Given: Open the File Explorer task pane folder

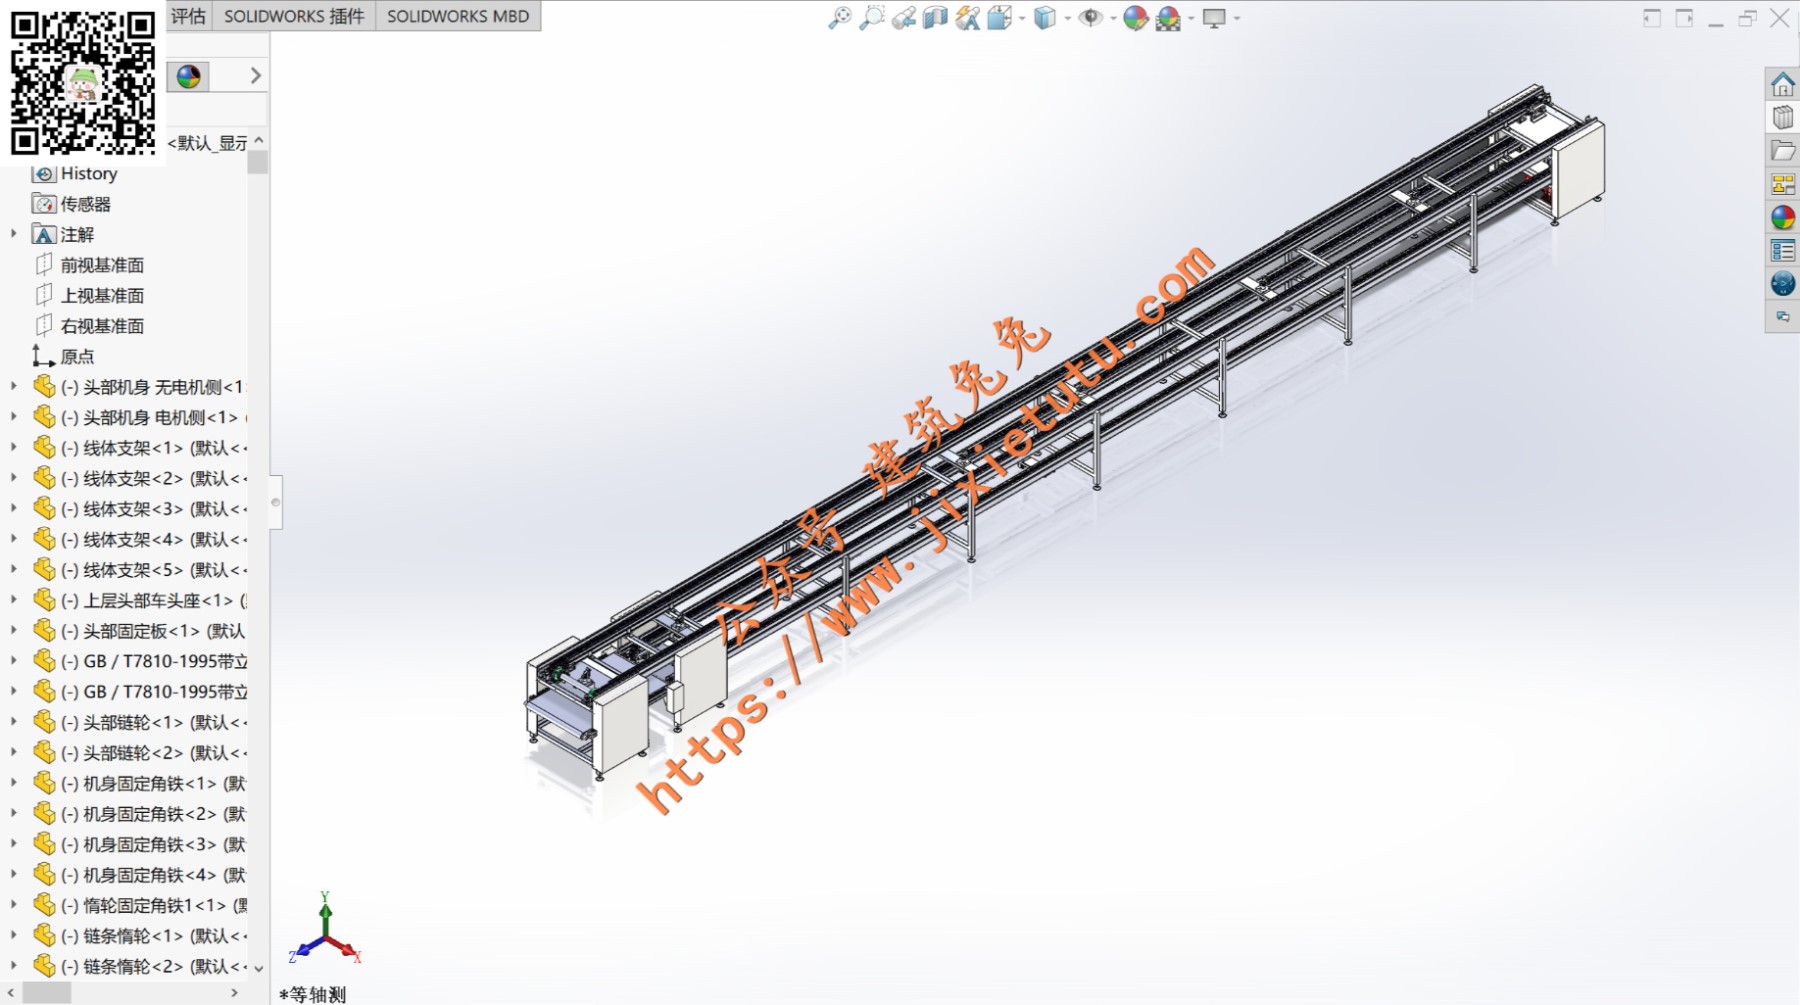Looking at the screenshot, I should coord(1782,151).
